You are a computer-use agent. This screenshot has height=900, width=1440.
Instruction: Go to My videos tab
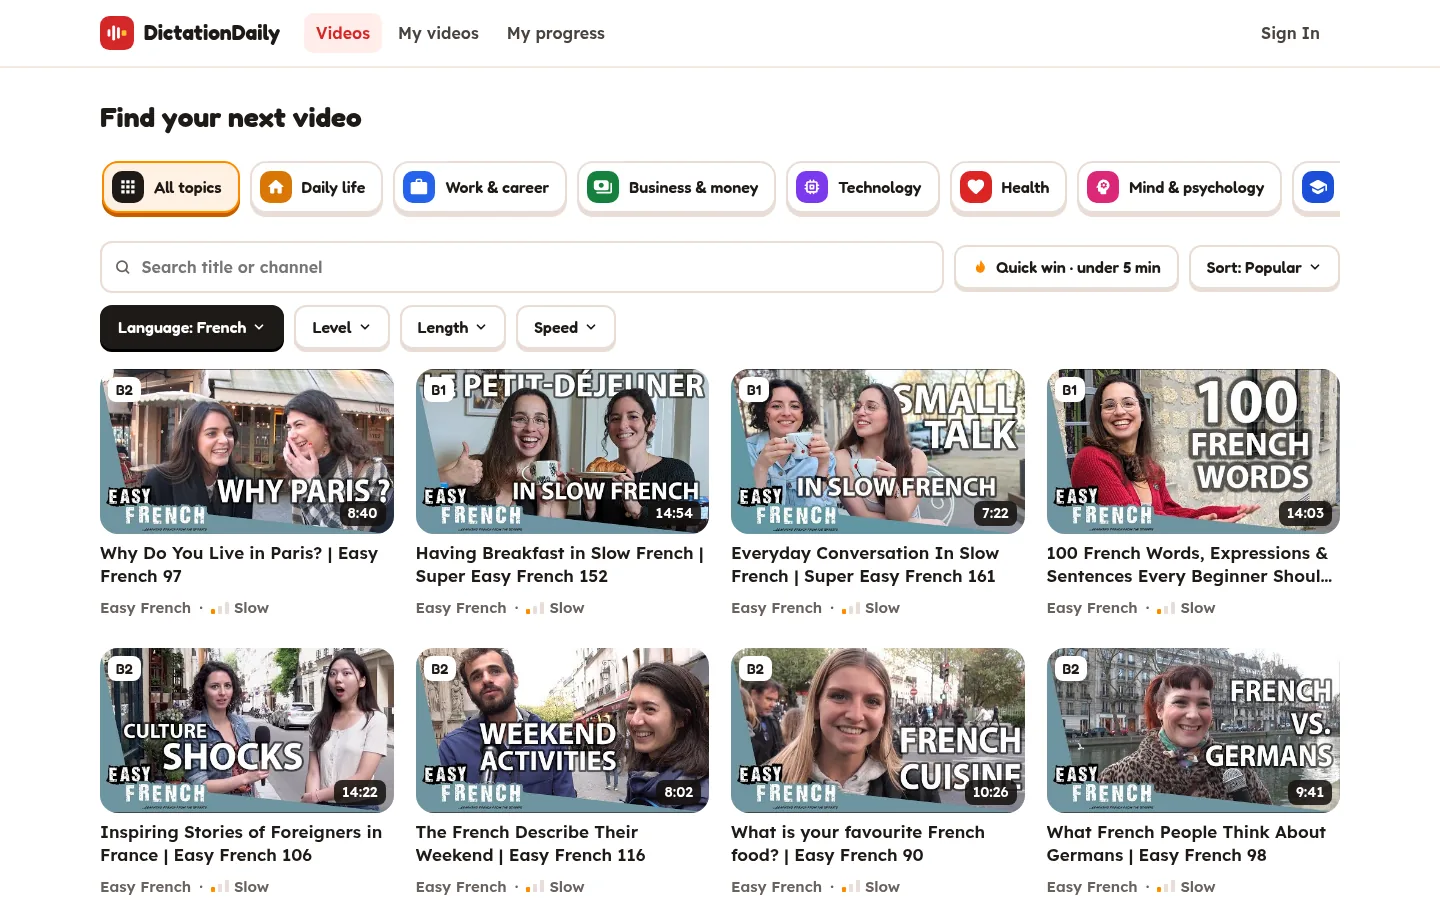[x=438, y=33]
